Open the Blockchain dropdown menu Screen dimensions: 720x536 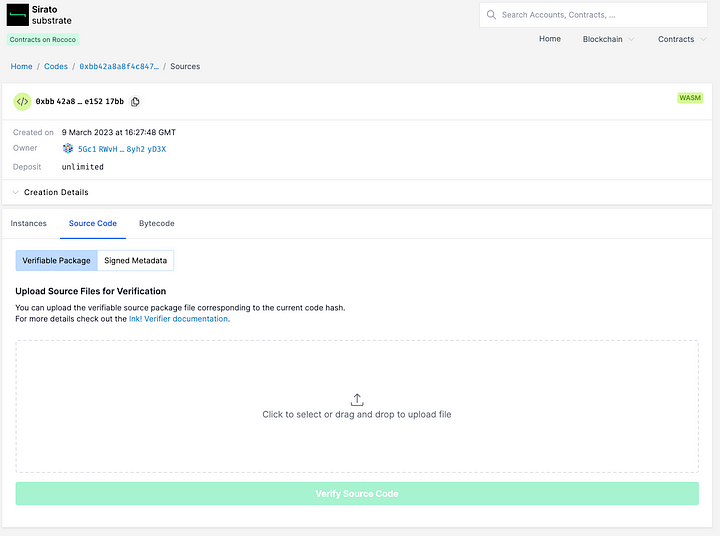608,39
